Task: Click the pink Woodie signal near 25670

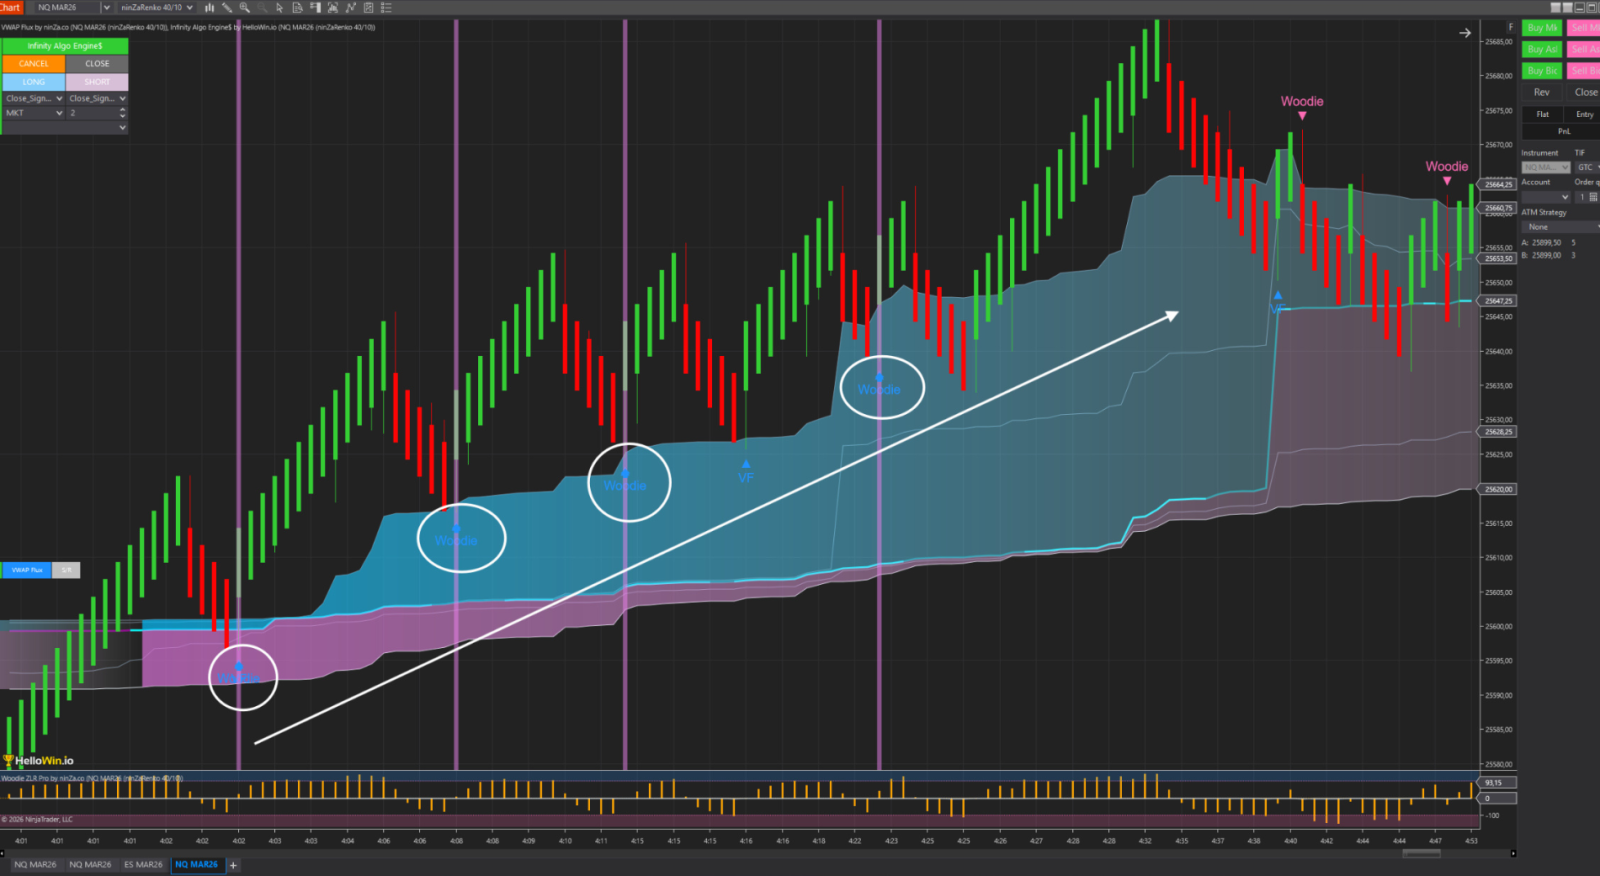Action: pyautogui.click(x=1302, y=105)
